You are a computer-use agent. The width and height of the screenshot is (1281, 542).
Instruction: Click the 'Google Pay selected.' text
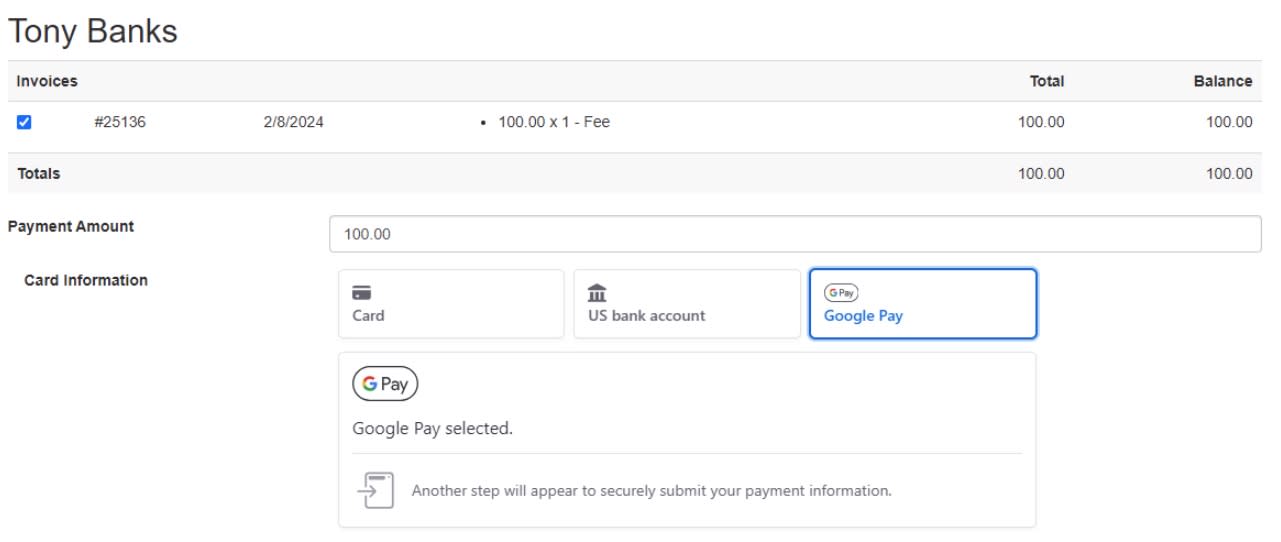coord(432,429)
